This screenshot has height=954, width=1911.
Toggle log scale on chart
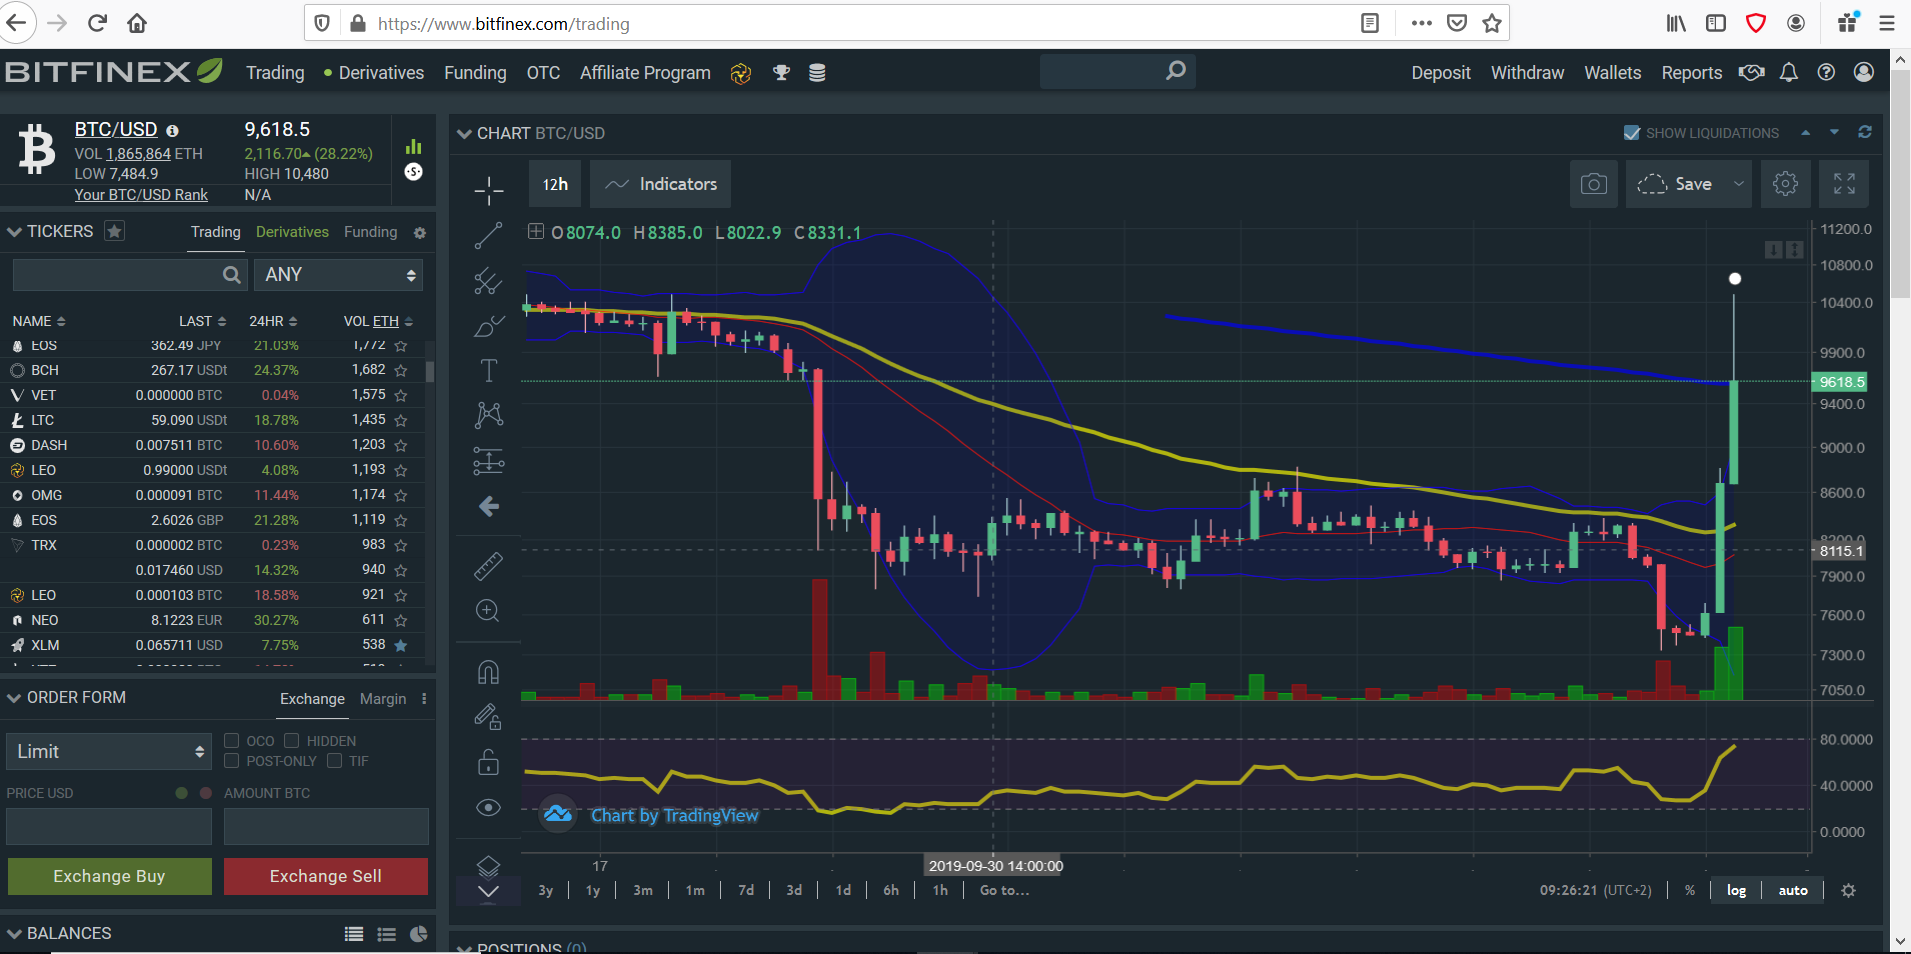click(x=1736, y=891)
